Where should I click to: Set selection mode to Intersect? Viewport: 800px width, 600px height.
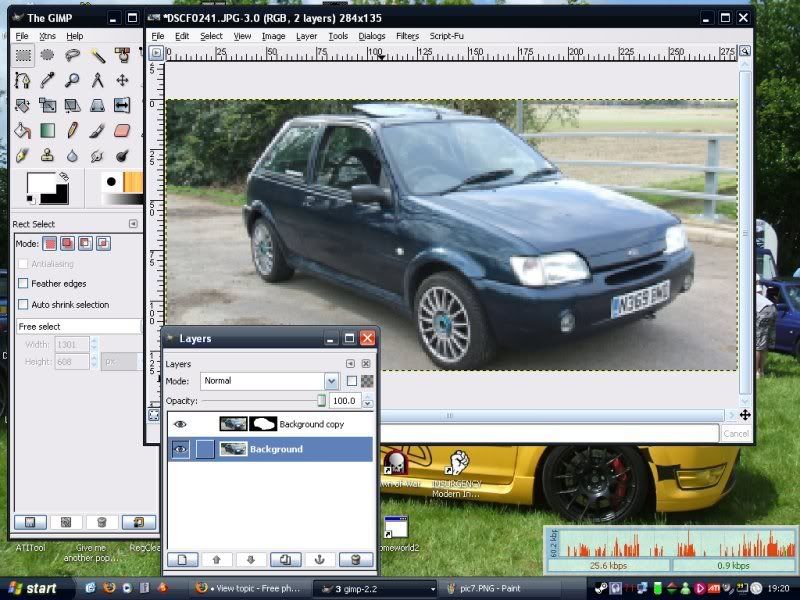tap(103, 243)
